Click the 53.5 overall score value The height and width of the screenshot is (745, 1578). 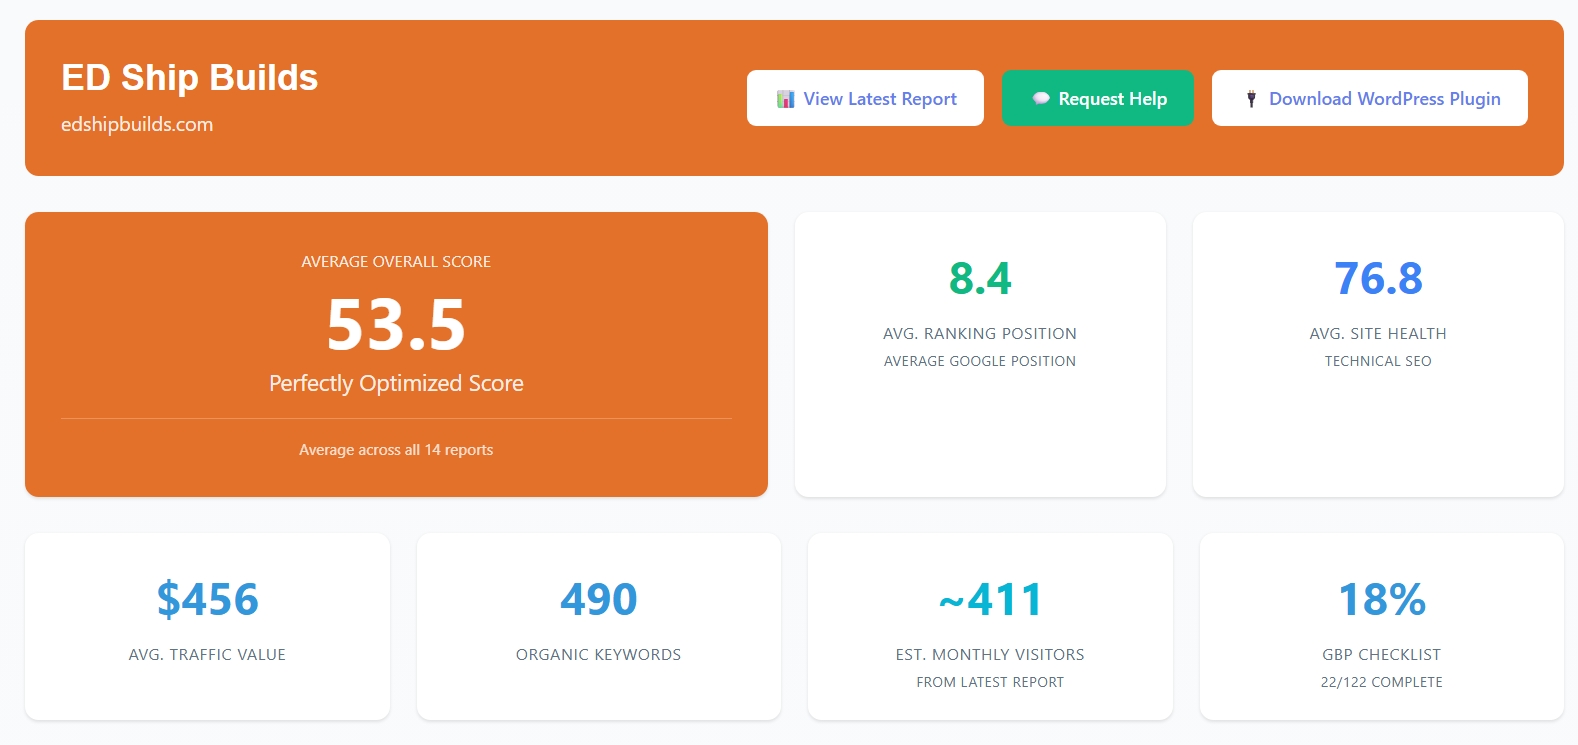pos(396,325)
